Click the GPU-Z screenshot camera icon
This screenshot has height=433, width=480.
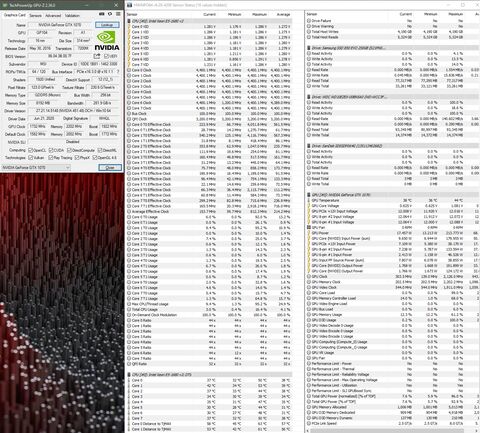point(102,14)
